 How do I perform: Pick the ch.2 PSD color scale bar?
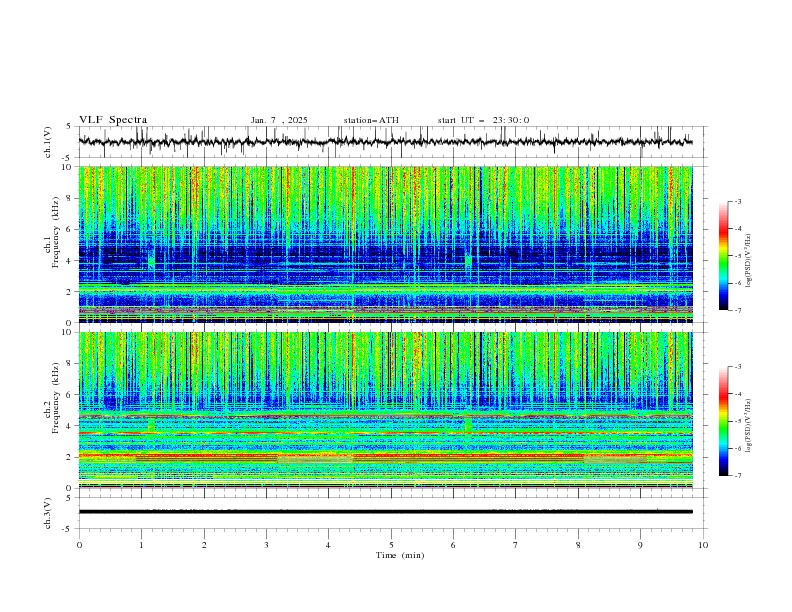click(x=723, y=421)
